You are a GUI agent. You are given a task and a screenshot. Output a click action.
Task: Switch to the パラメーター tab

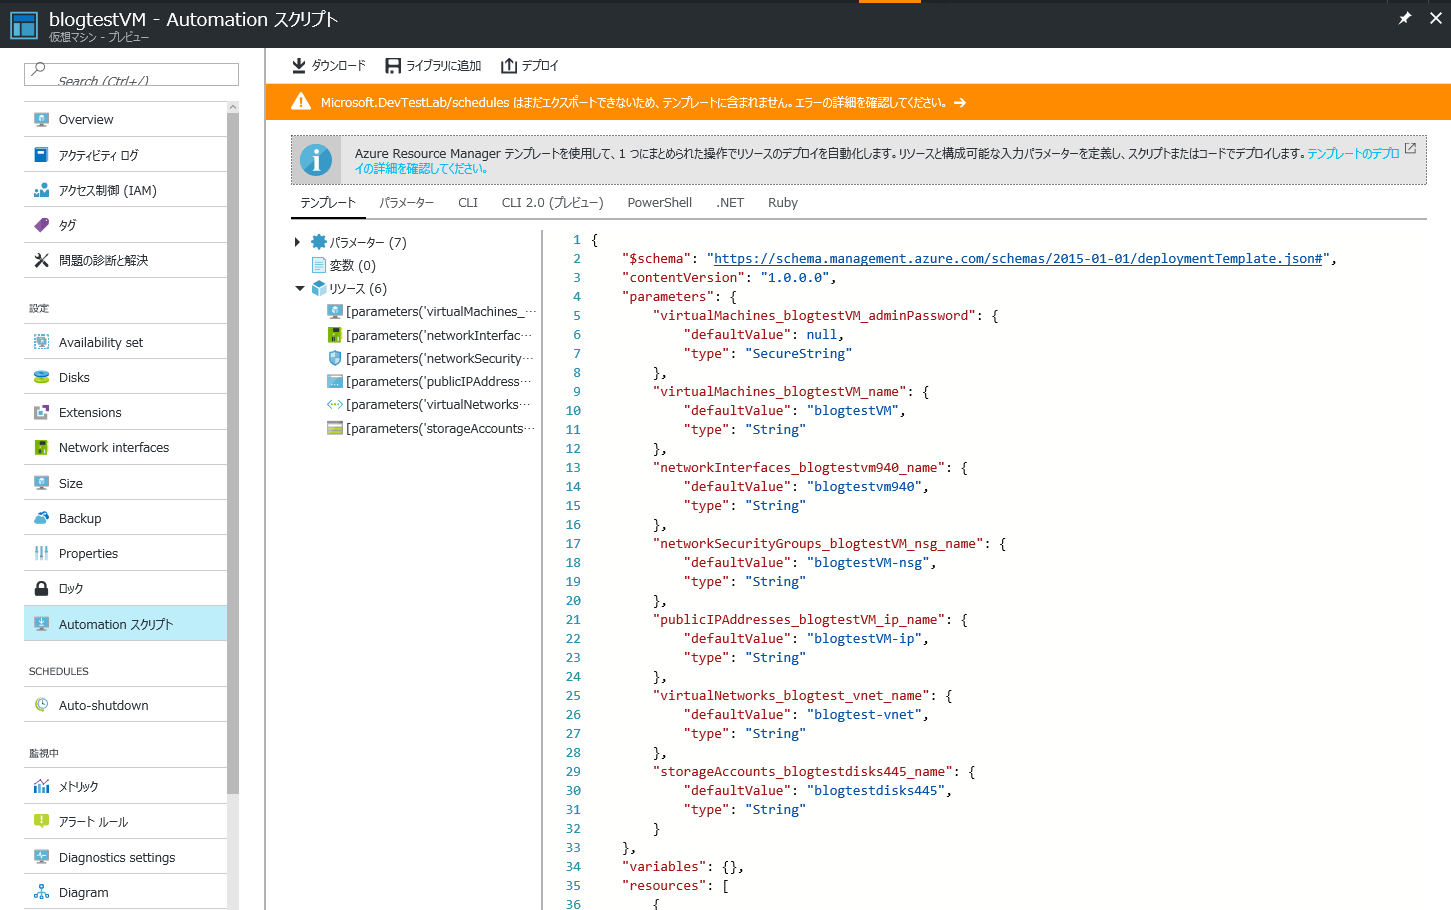(406, 202)
